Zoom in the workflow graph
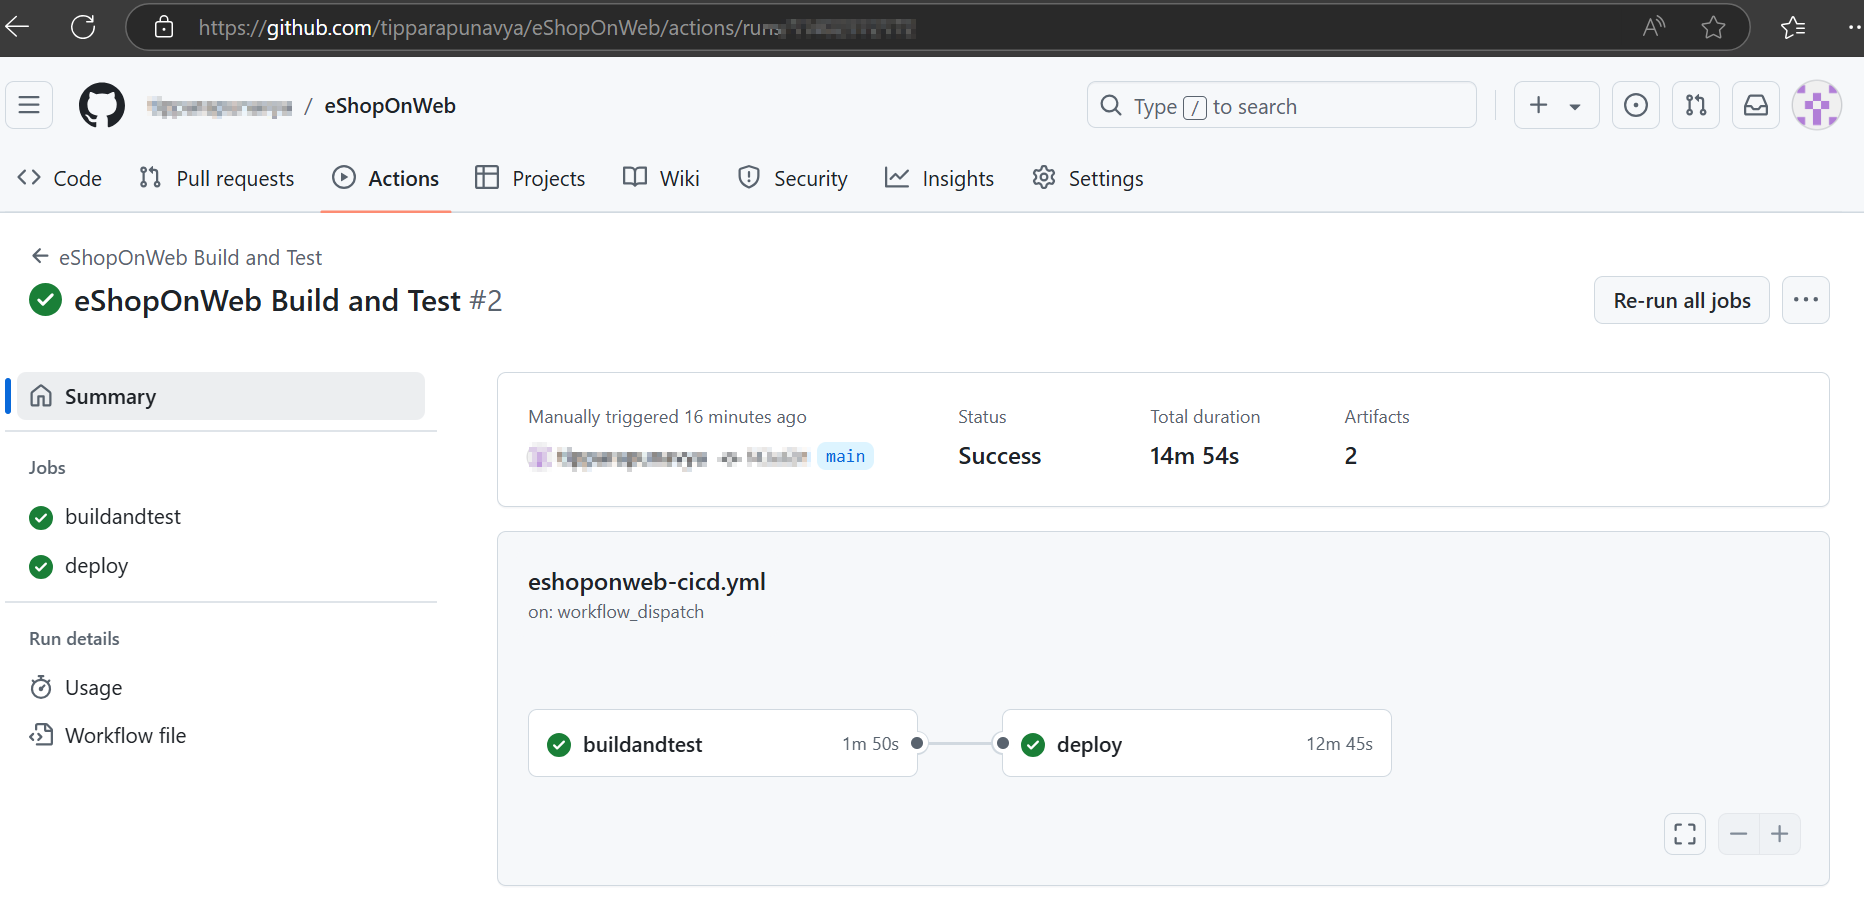The image size is (1864, 901). tap(1780, 834)
